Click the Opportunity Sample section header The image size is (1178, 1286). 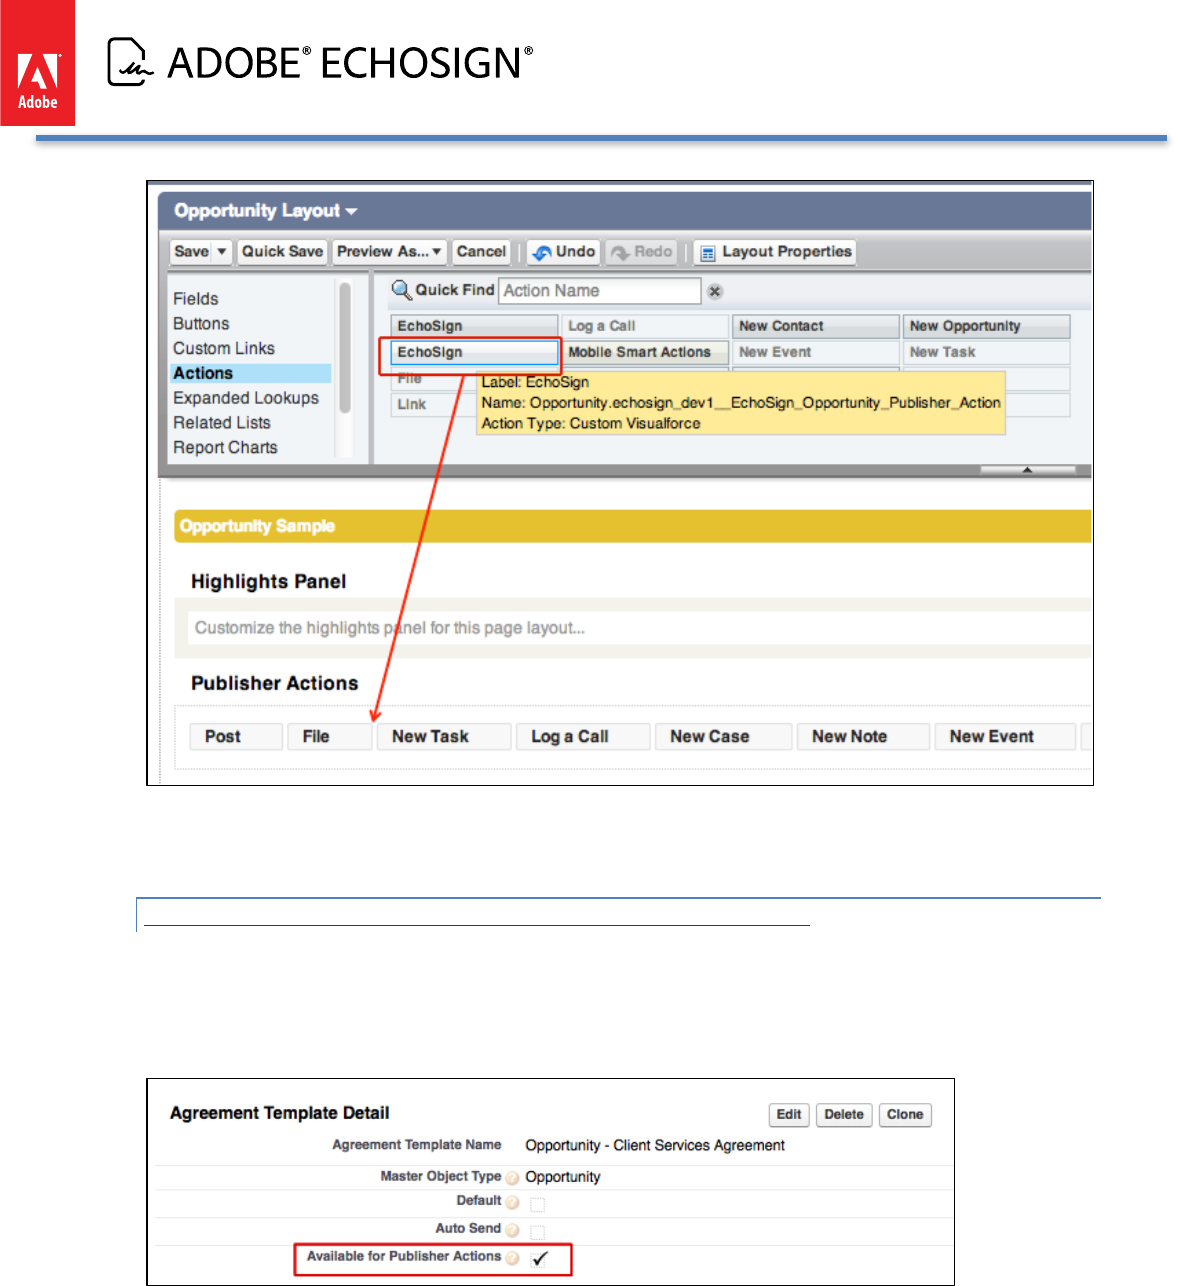(633, 526)
